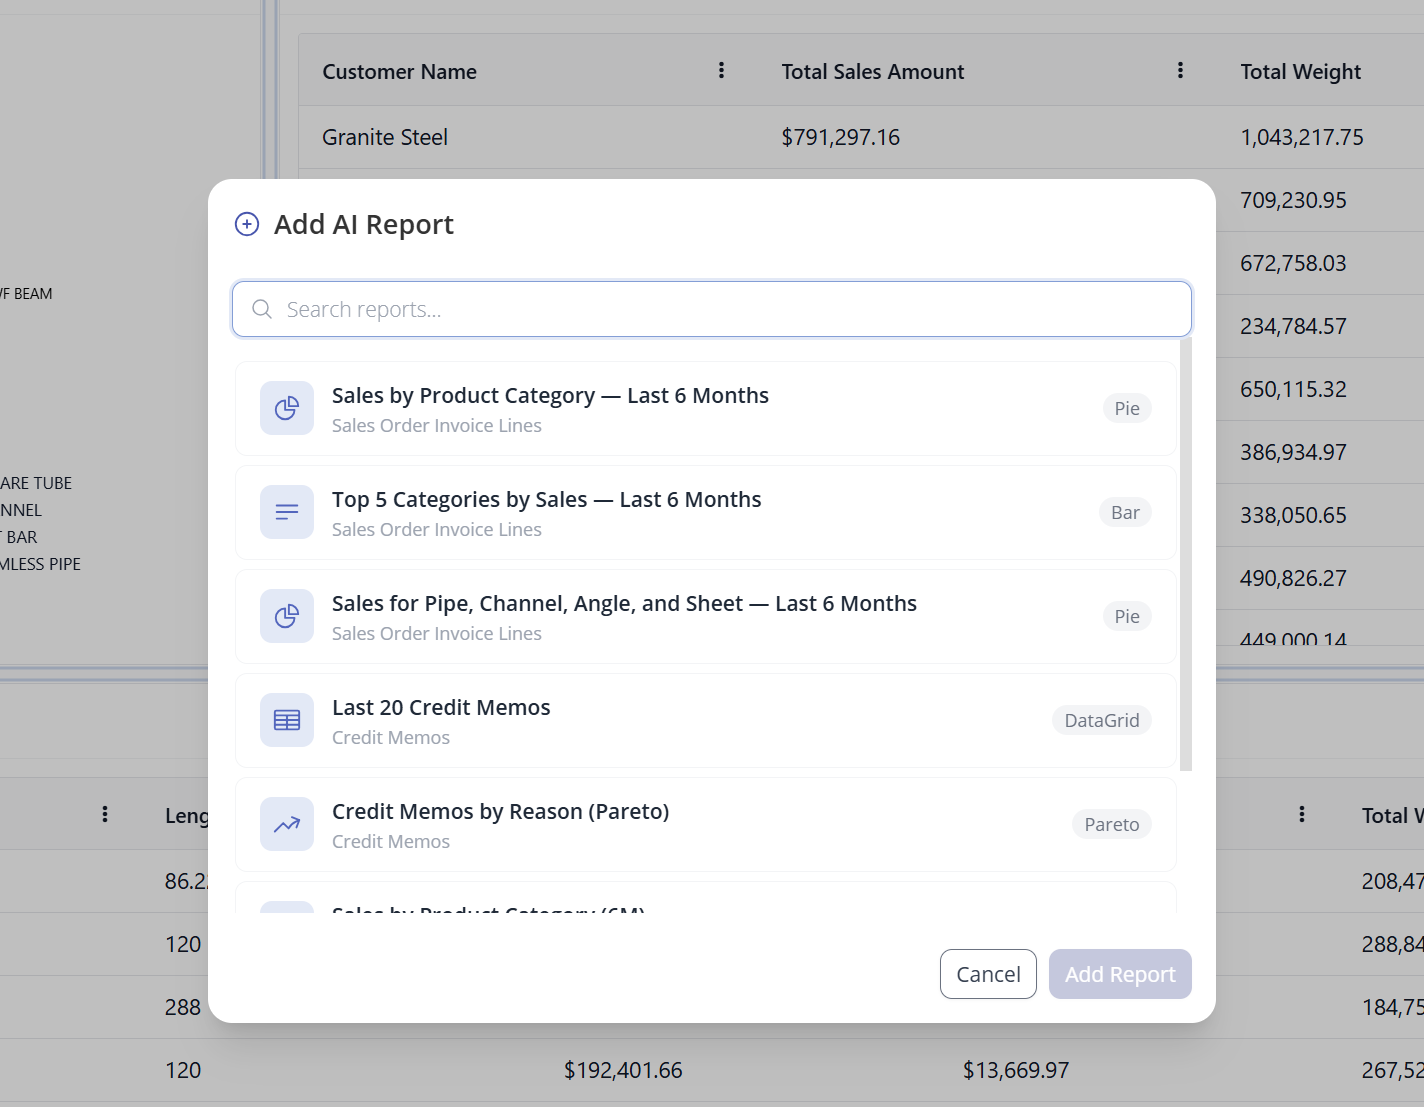Viewport: 1424px width, 1107px height.
Task: Click the 288 length cell
Action: 183,1007
